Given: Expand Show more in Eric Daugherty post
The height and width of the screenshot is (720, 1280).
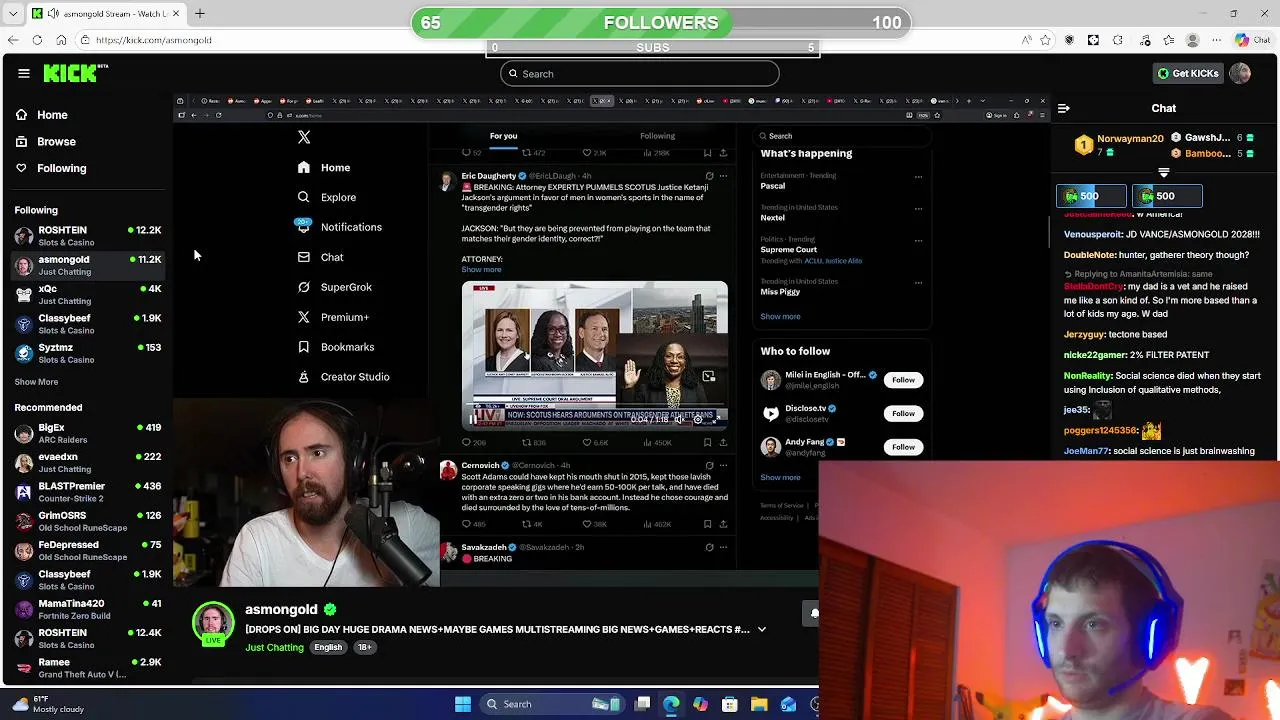Looking at the screenshot, I should click(x=481, y=270).
